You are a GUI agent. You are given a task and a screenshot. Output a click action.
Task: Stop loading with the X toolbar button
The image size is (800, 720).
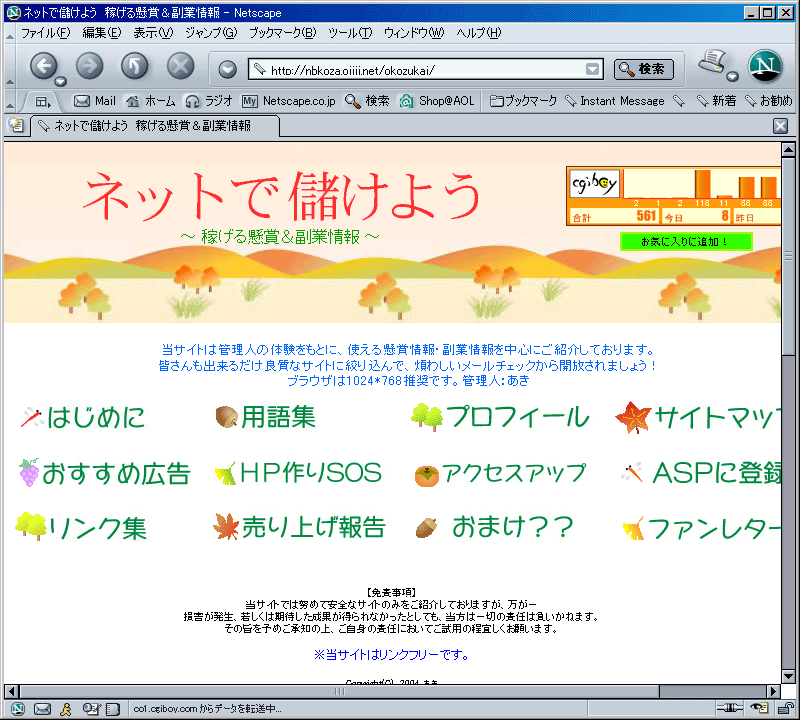[181, 66]
